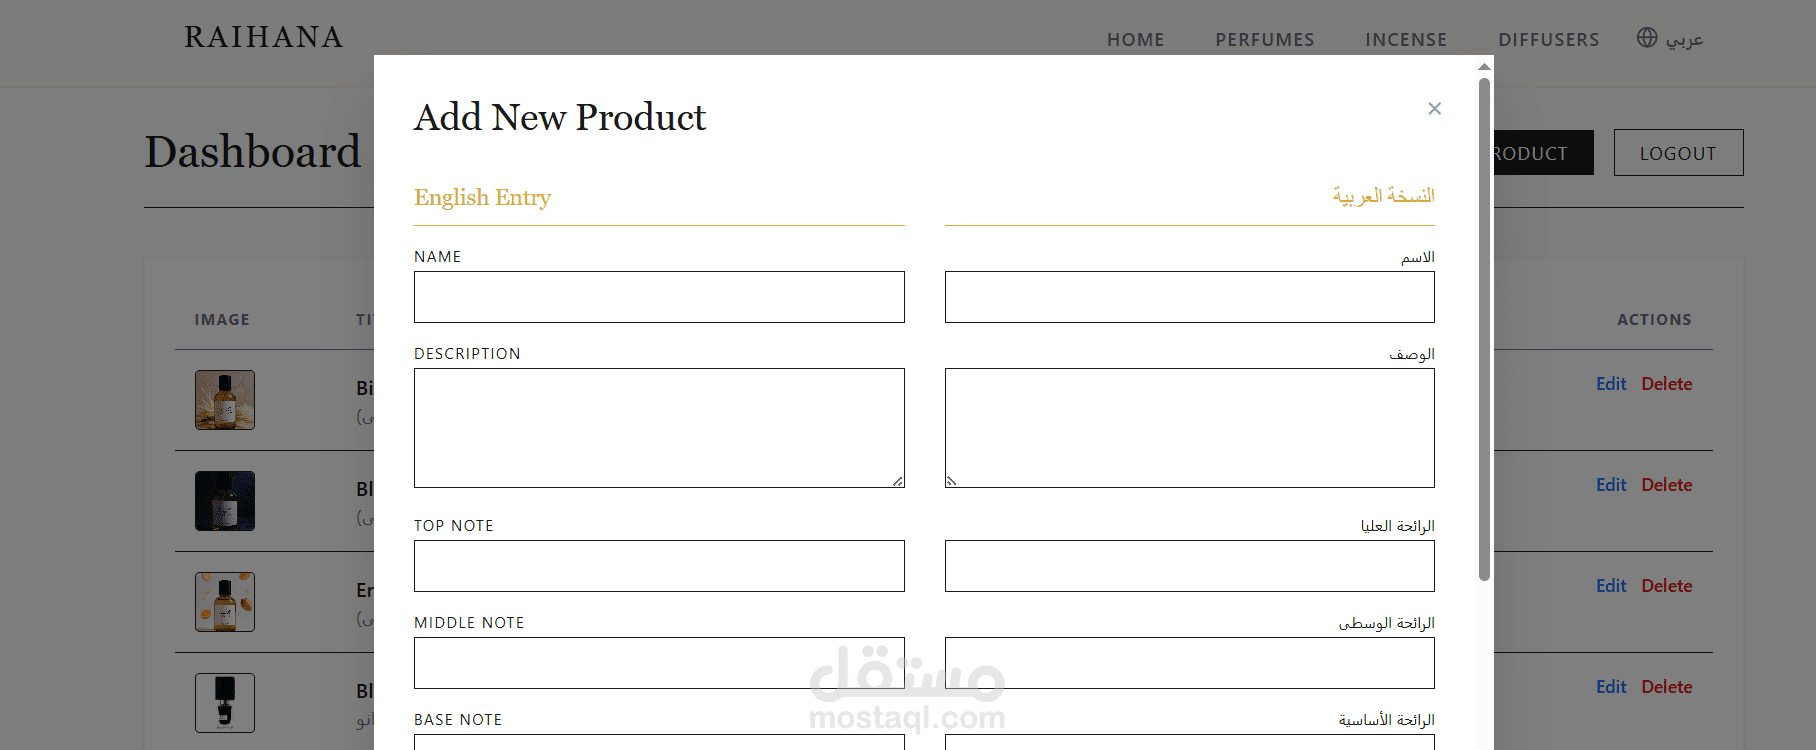
Task: Click the globe language icon
Action: (x=1647, y=38)
